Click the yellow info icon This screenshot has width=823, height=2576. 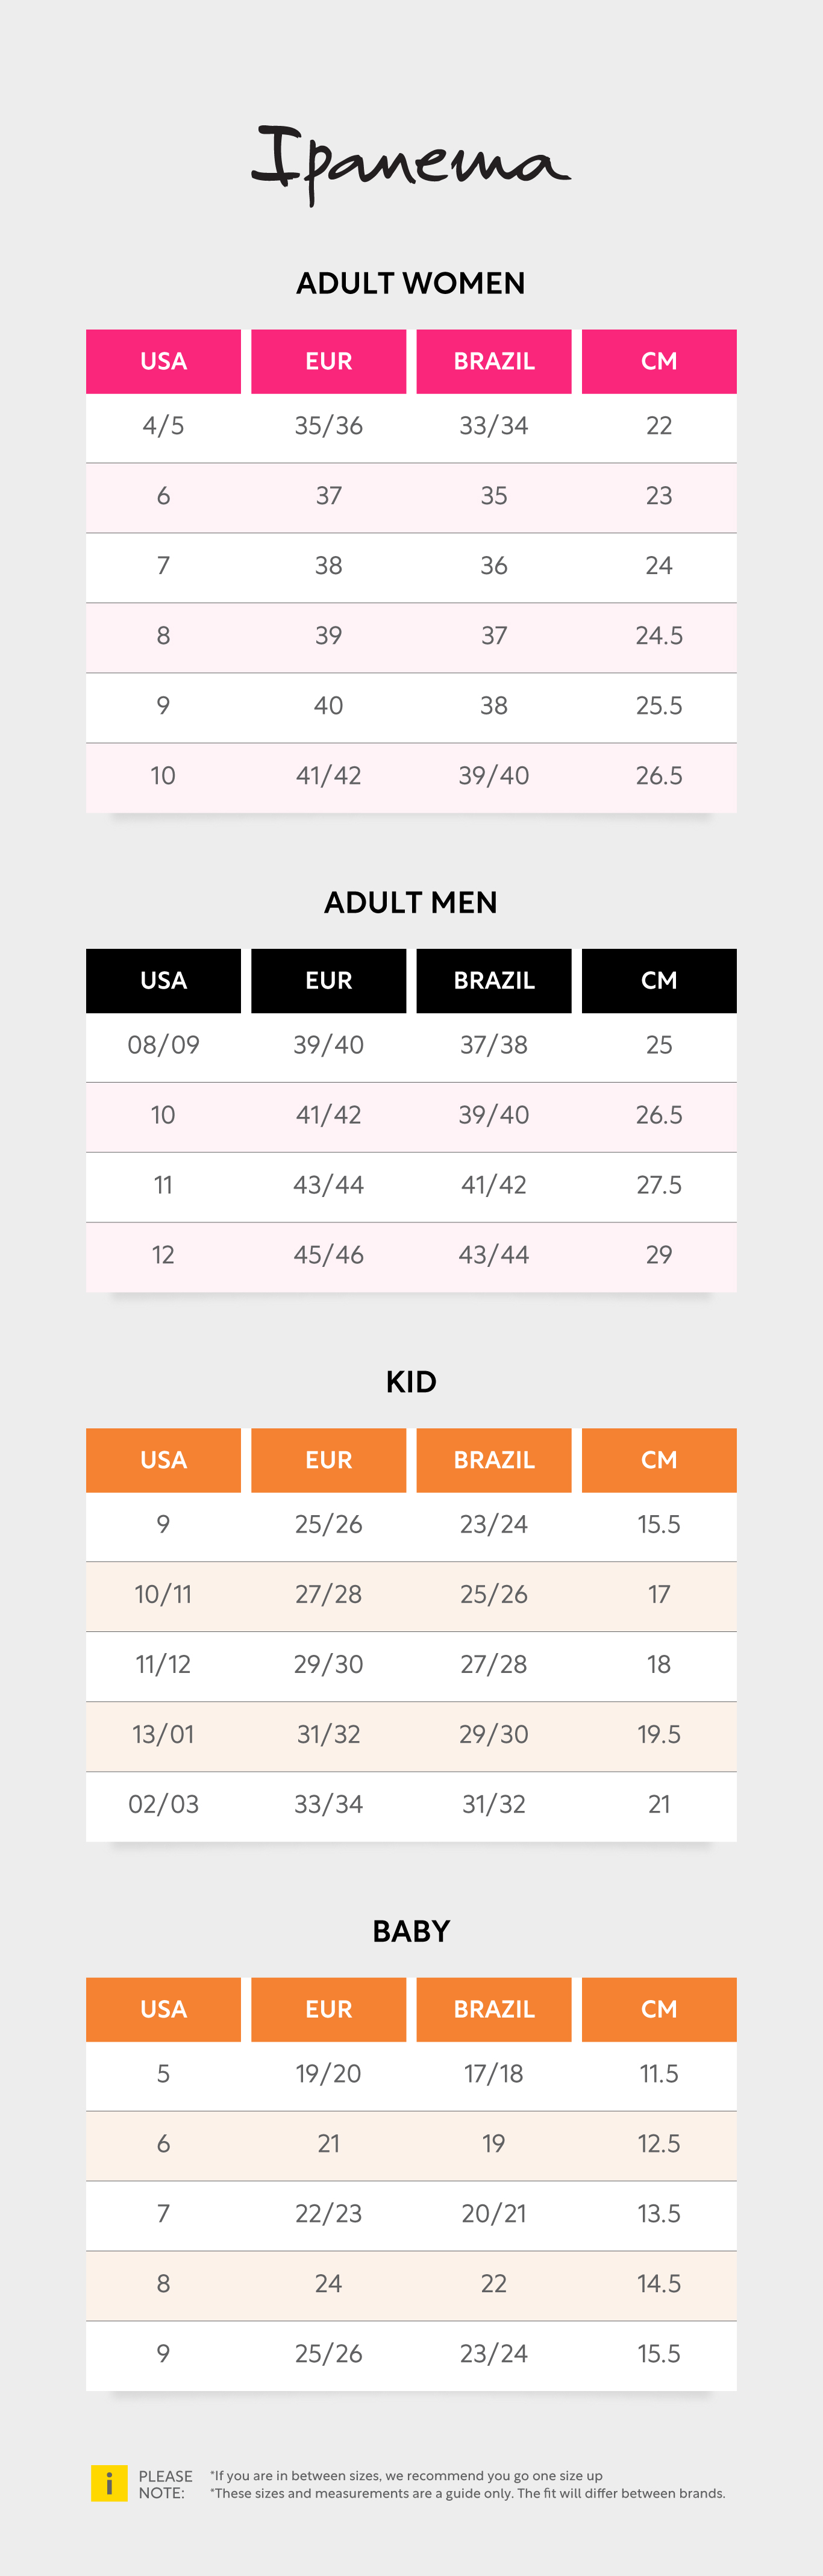click(109, 2483)
